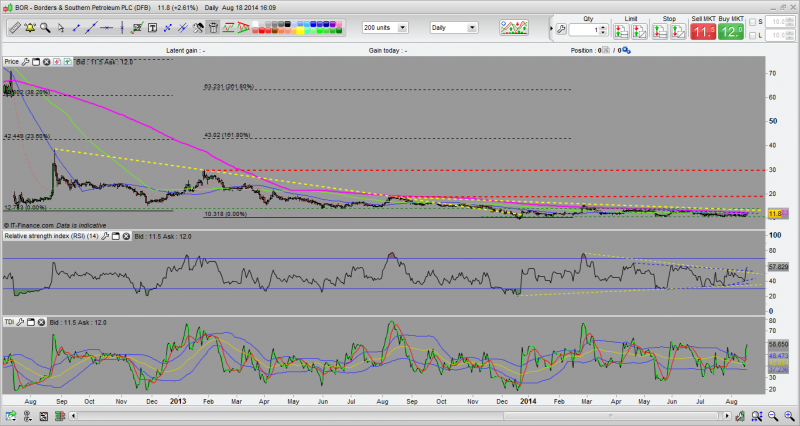This screenshot has width=800, height=426.
Task: Close the TDI indicator panel
Action: 42,323
